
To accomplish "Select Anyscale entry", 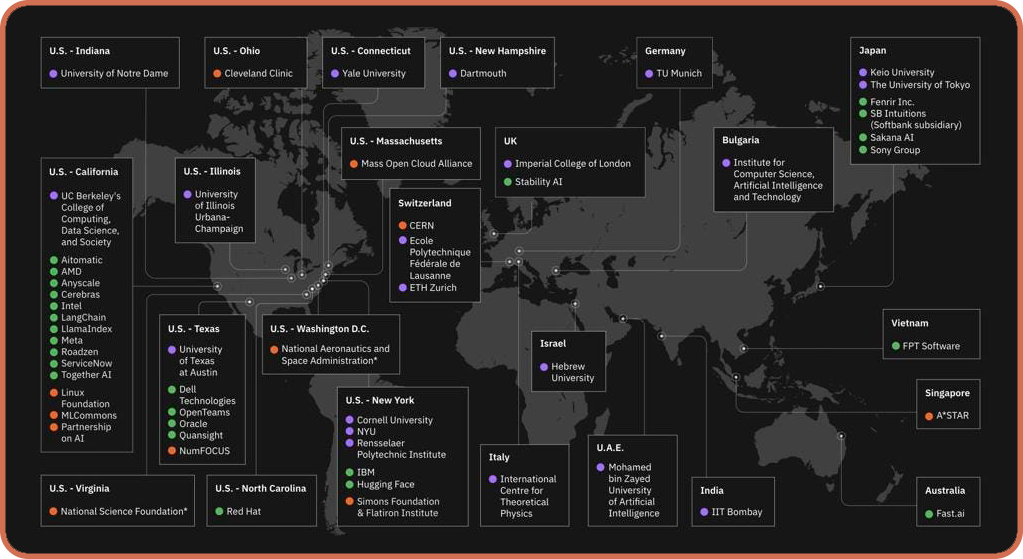I will pos(80,283).
